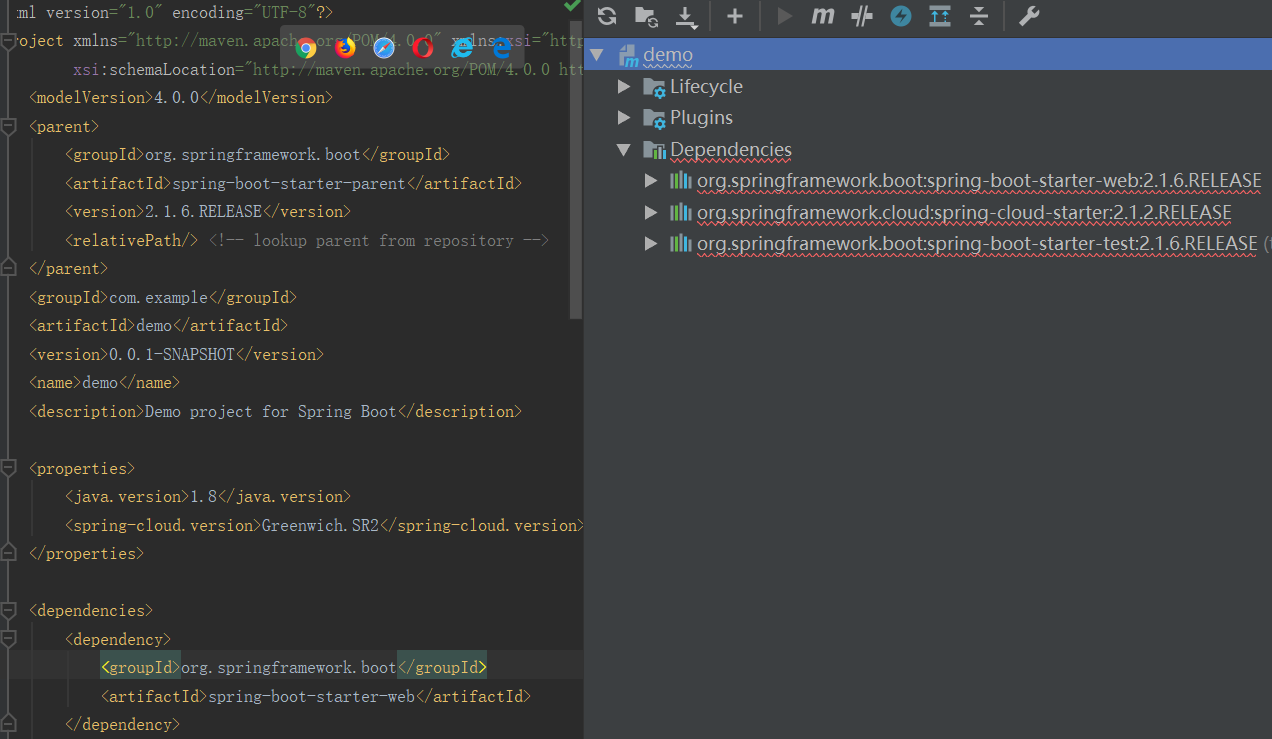The width and height of the screenshot is (1272, 739).
Task: Select the Plugins tree item
Action: tap(701, 118)
